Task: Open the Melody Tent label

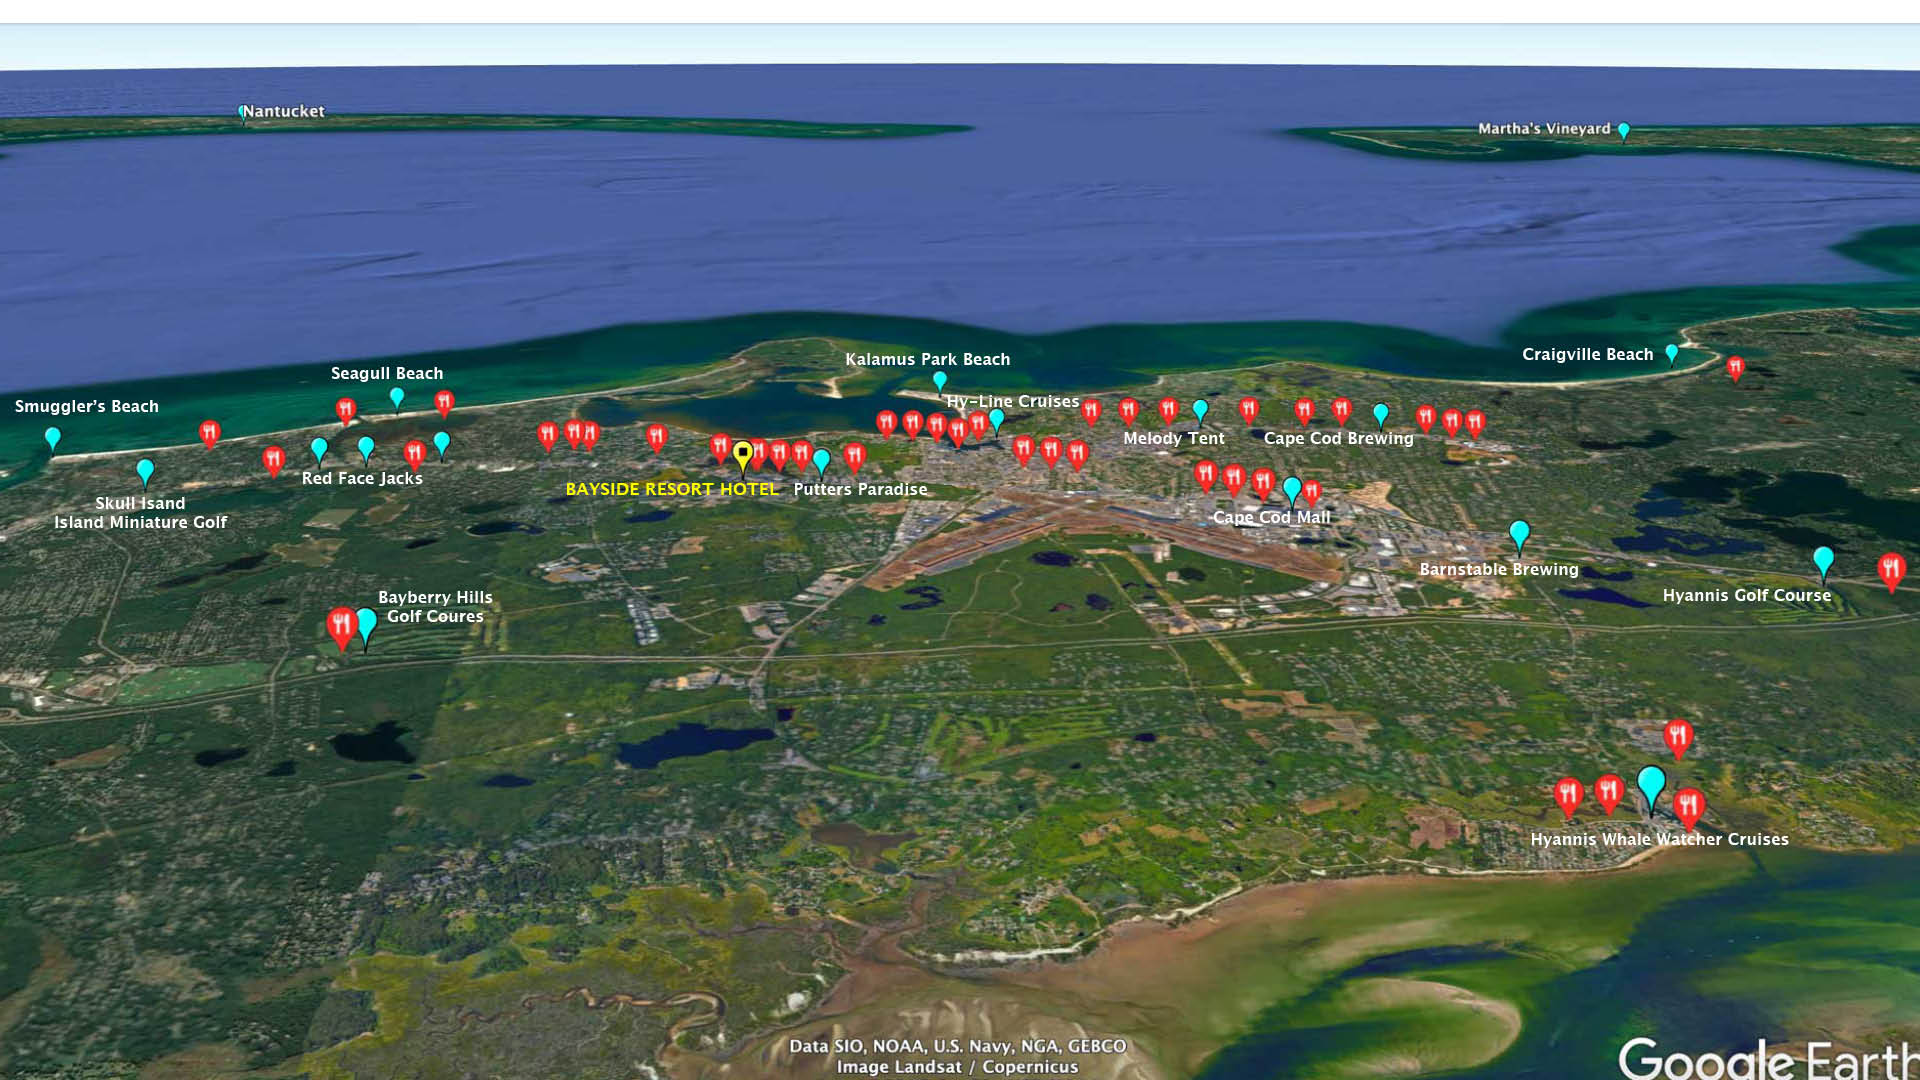Action: (x=1173, y=438)
